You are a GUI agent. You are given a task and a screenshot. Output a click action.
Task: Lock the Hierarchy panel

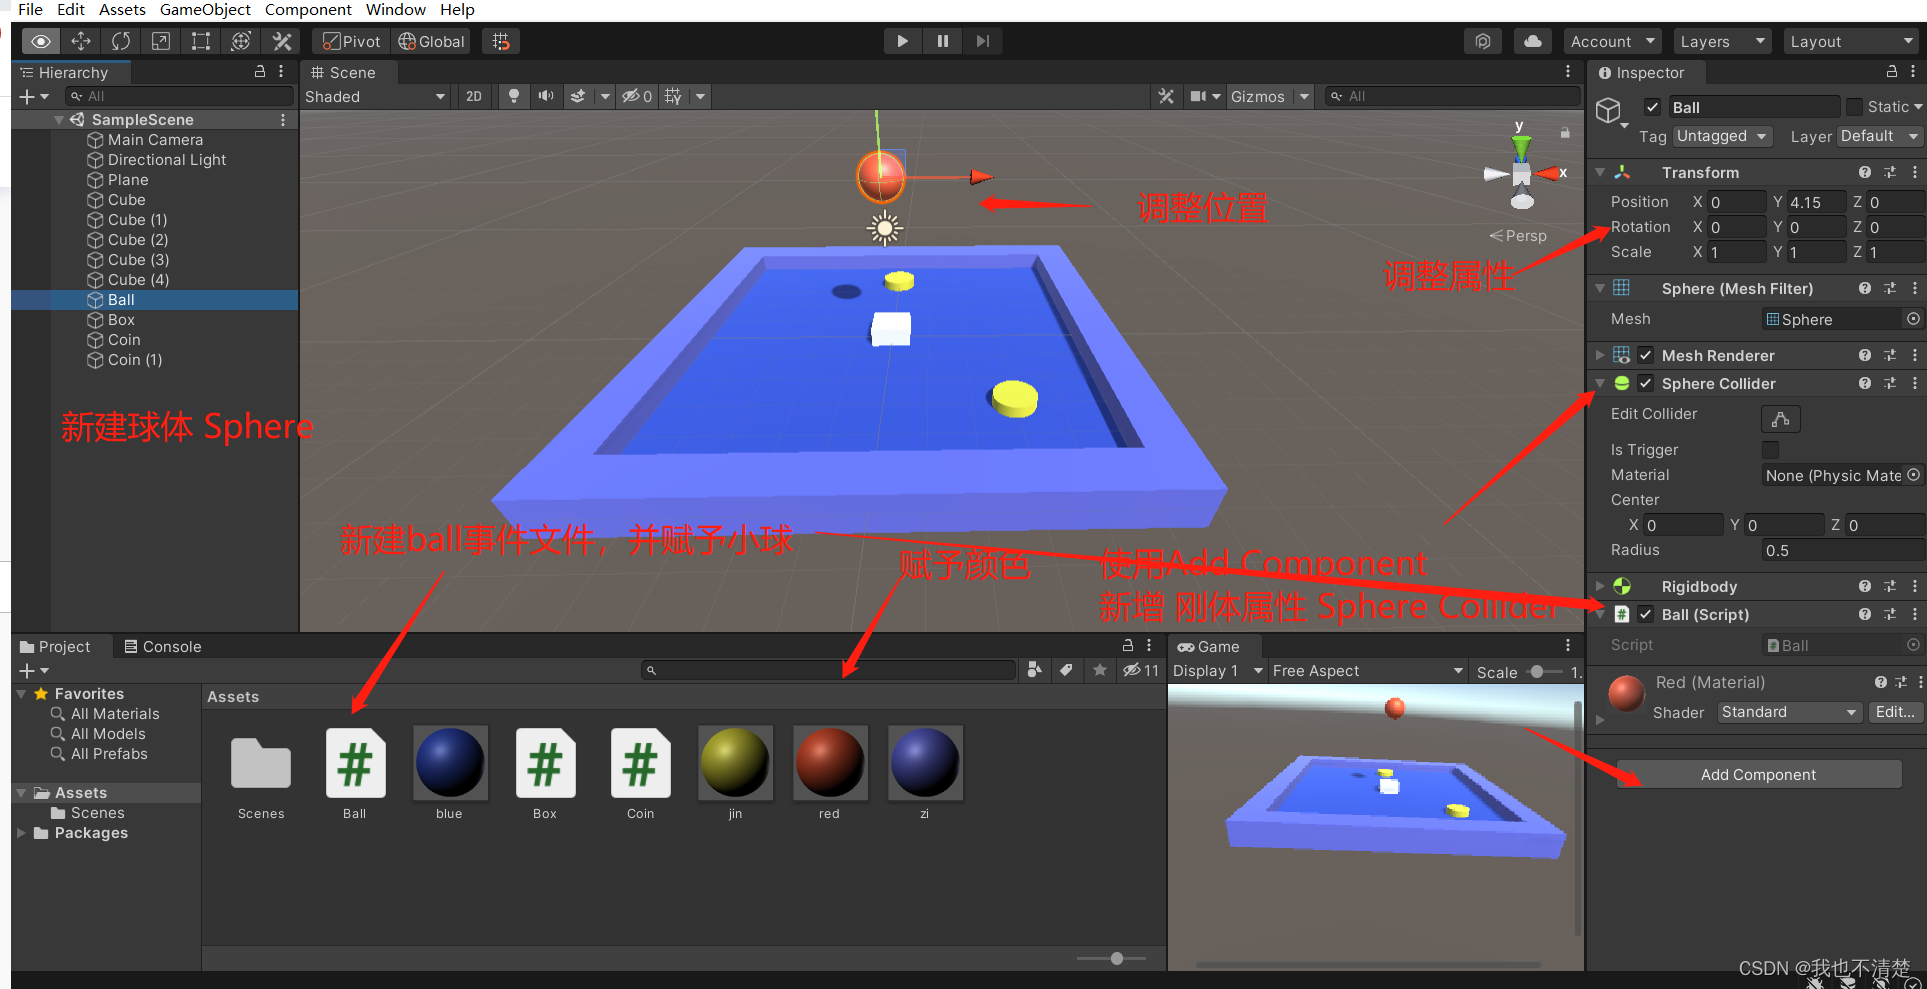tap(260, 72)
